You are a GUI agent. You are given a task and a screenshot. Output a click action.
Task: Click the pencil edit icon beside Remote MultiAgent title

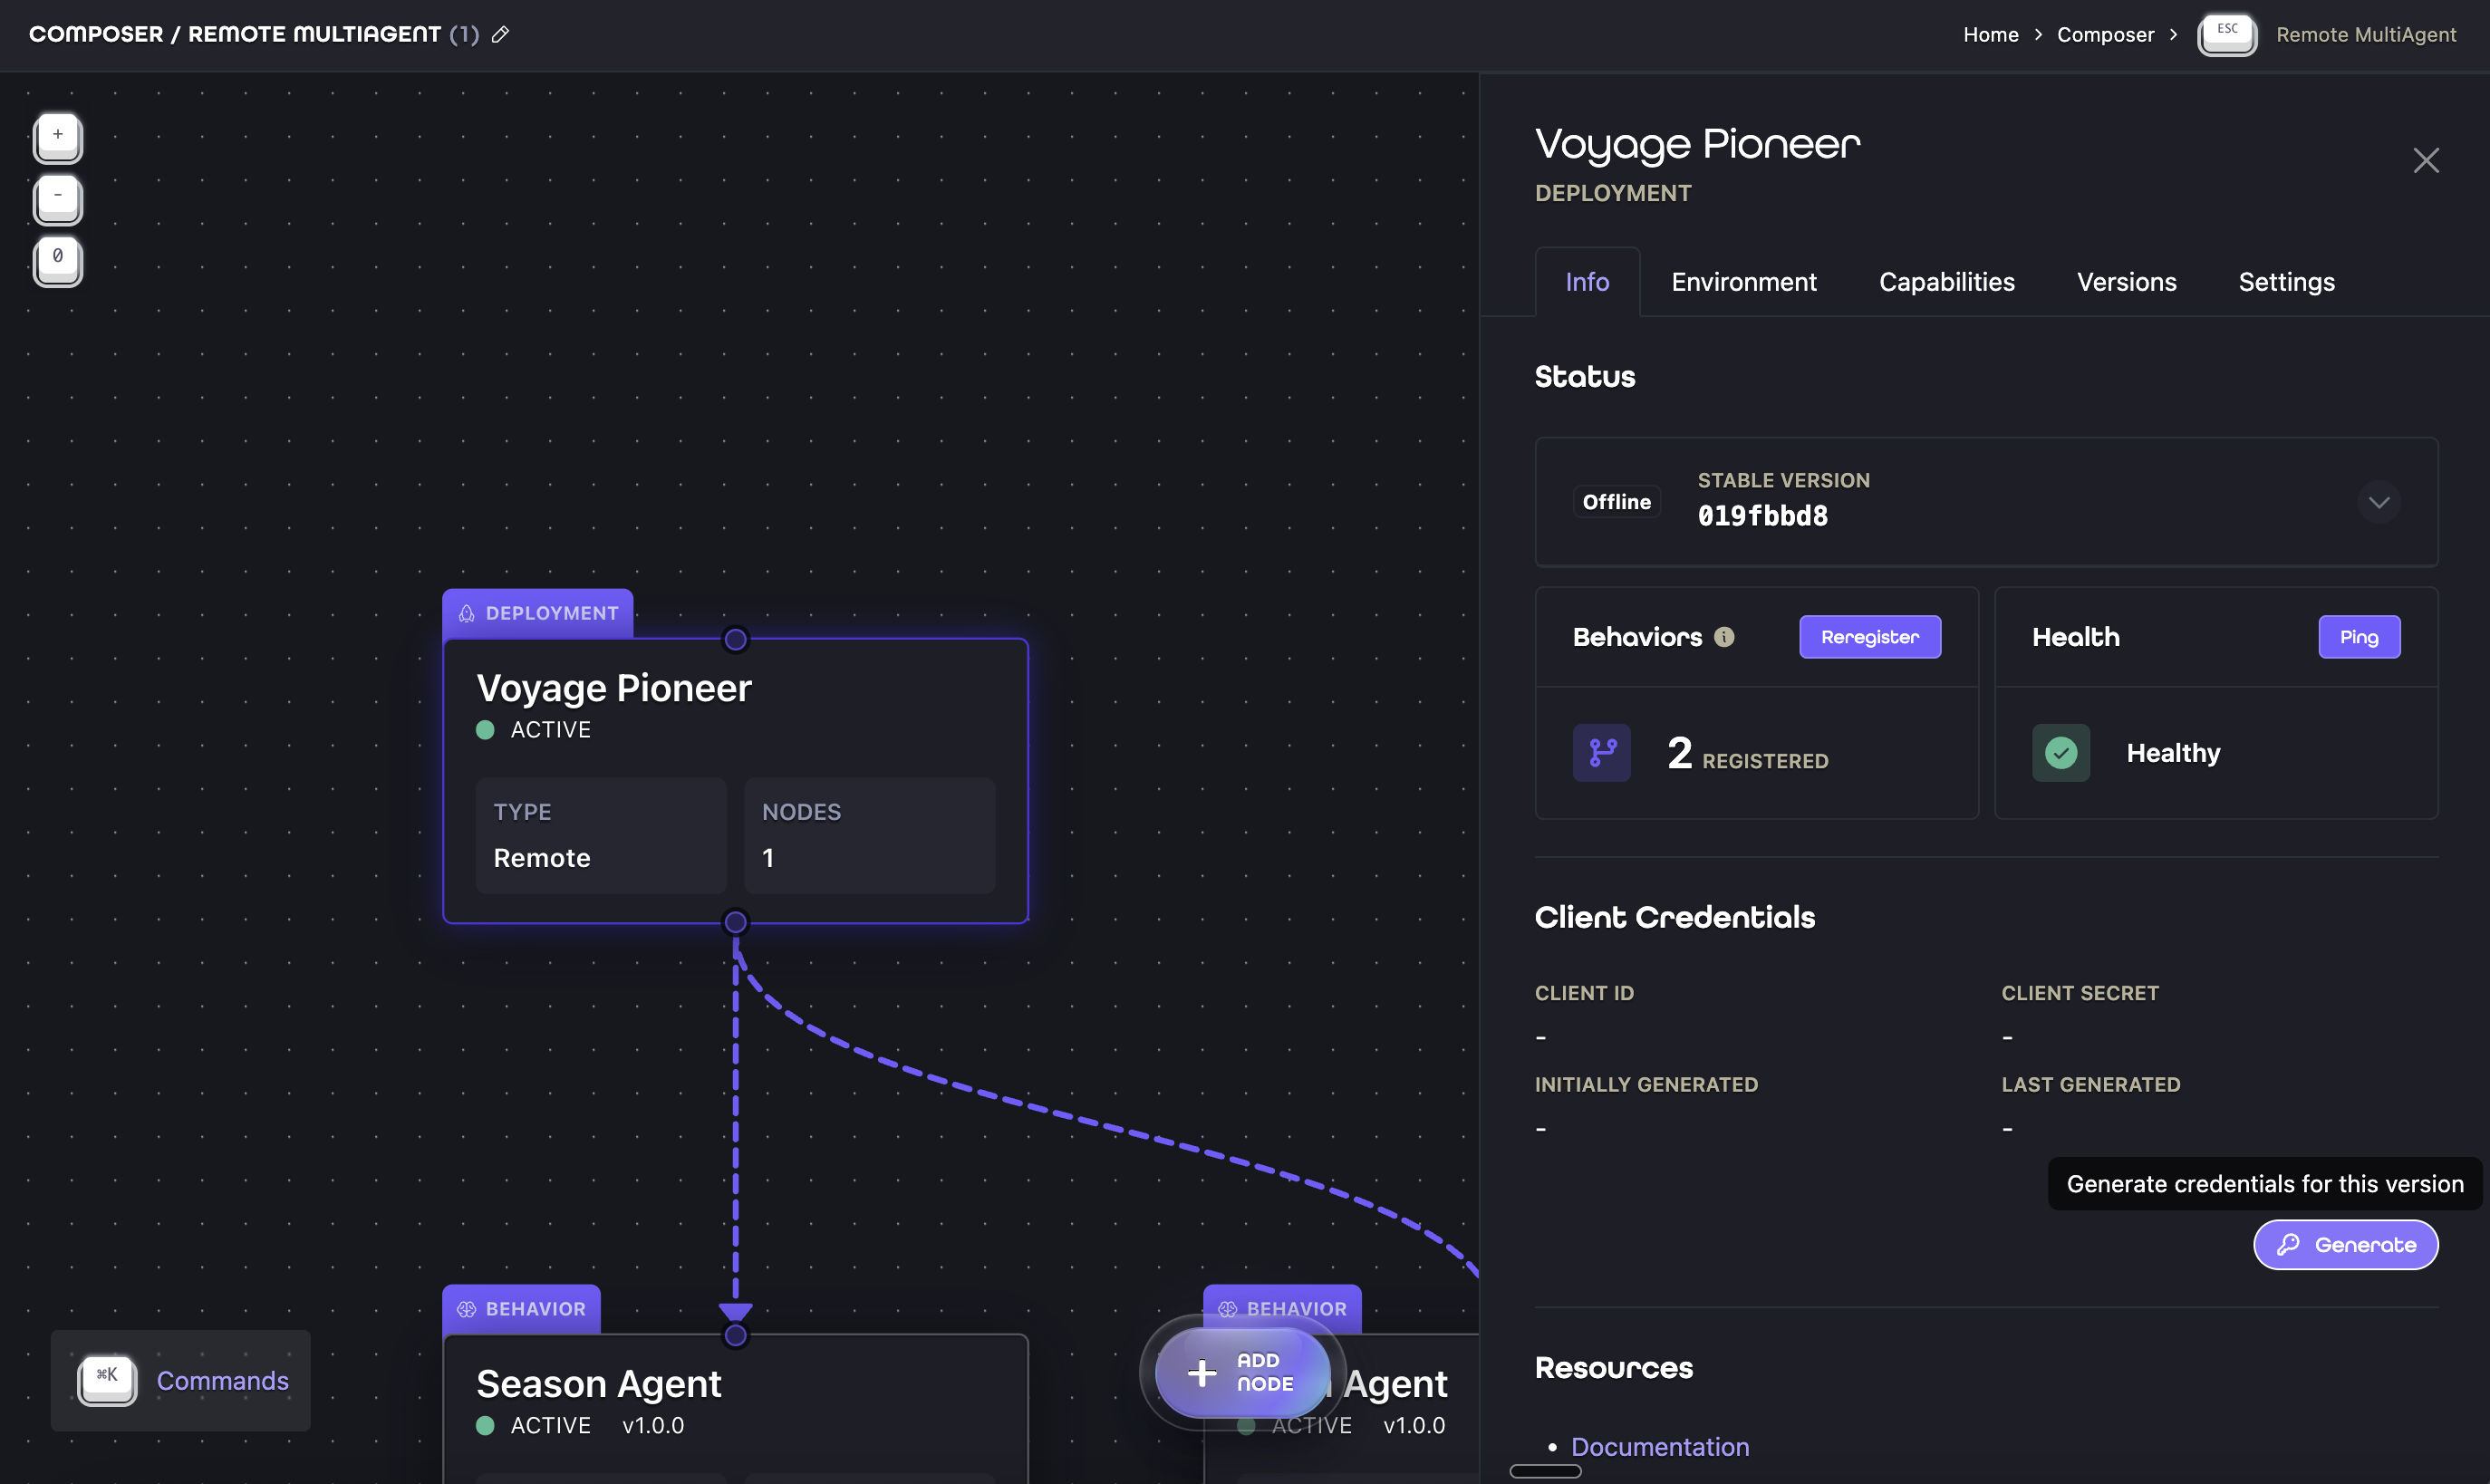click(x=500, y=35)
